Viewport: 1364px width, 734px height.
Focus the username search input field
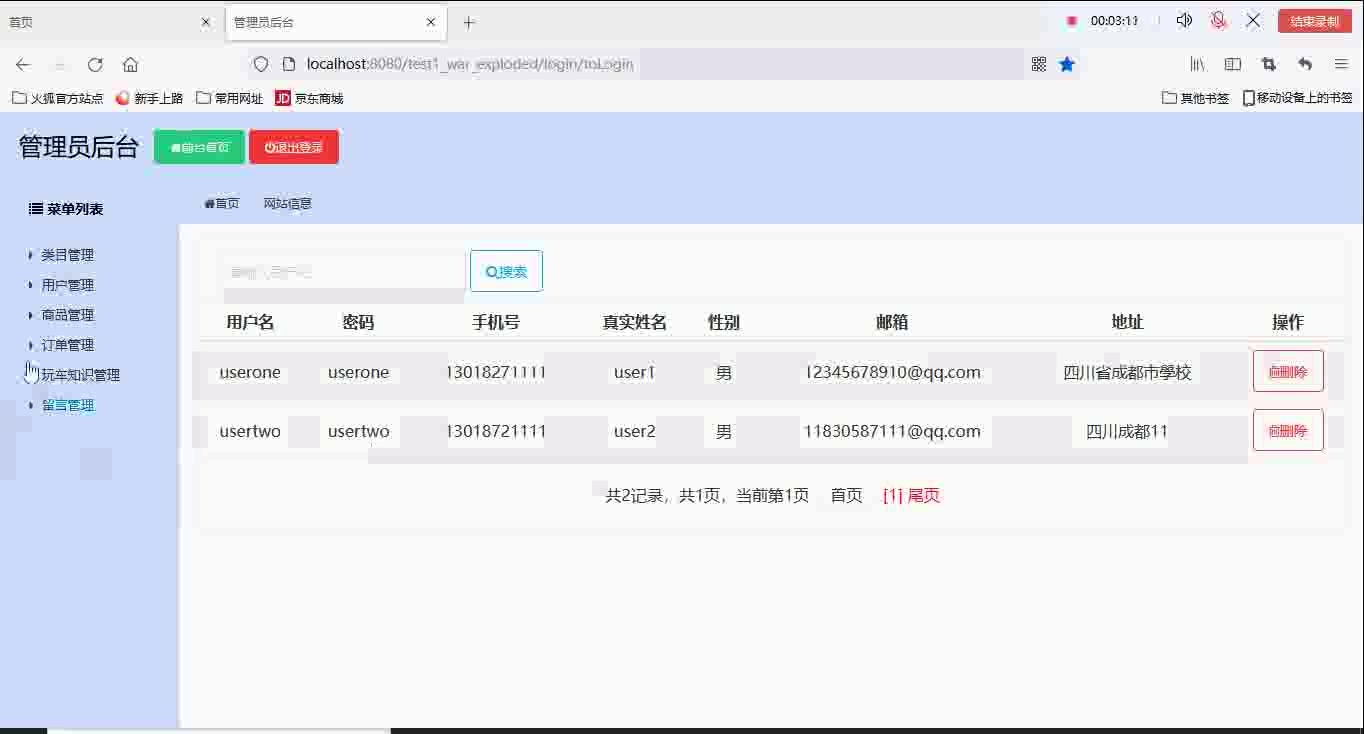pyautogui.click(x=342, y=271)
